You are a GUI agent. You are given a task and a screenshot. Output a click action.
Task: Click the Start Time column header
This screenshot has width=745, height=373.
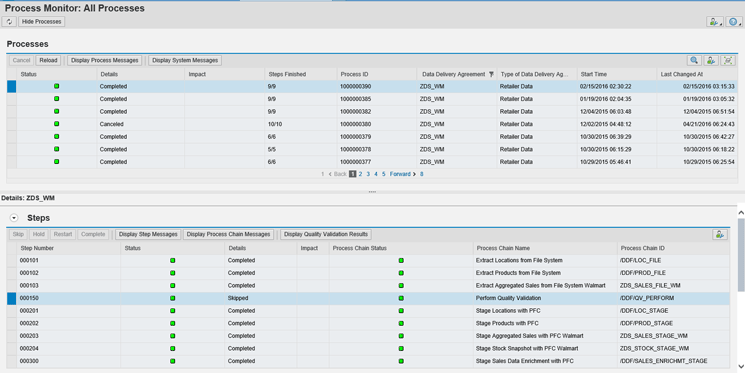593,74
